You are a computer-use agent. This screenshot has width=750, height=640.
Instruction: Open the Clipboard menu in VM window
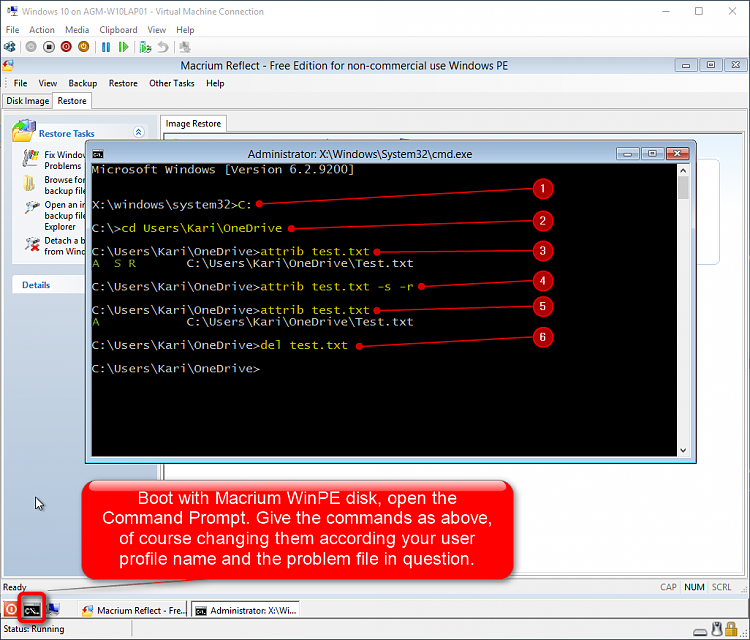tap(118, 30)
